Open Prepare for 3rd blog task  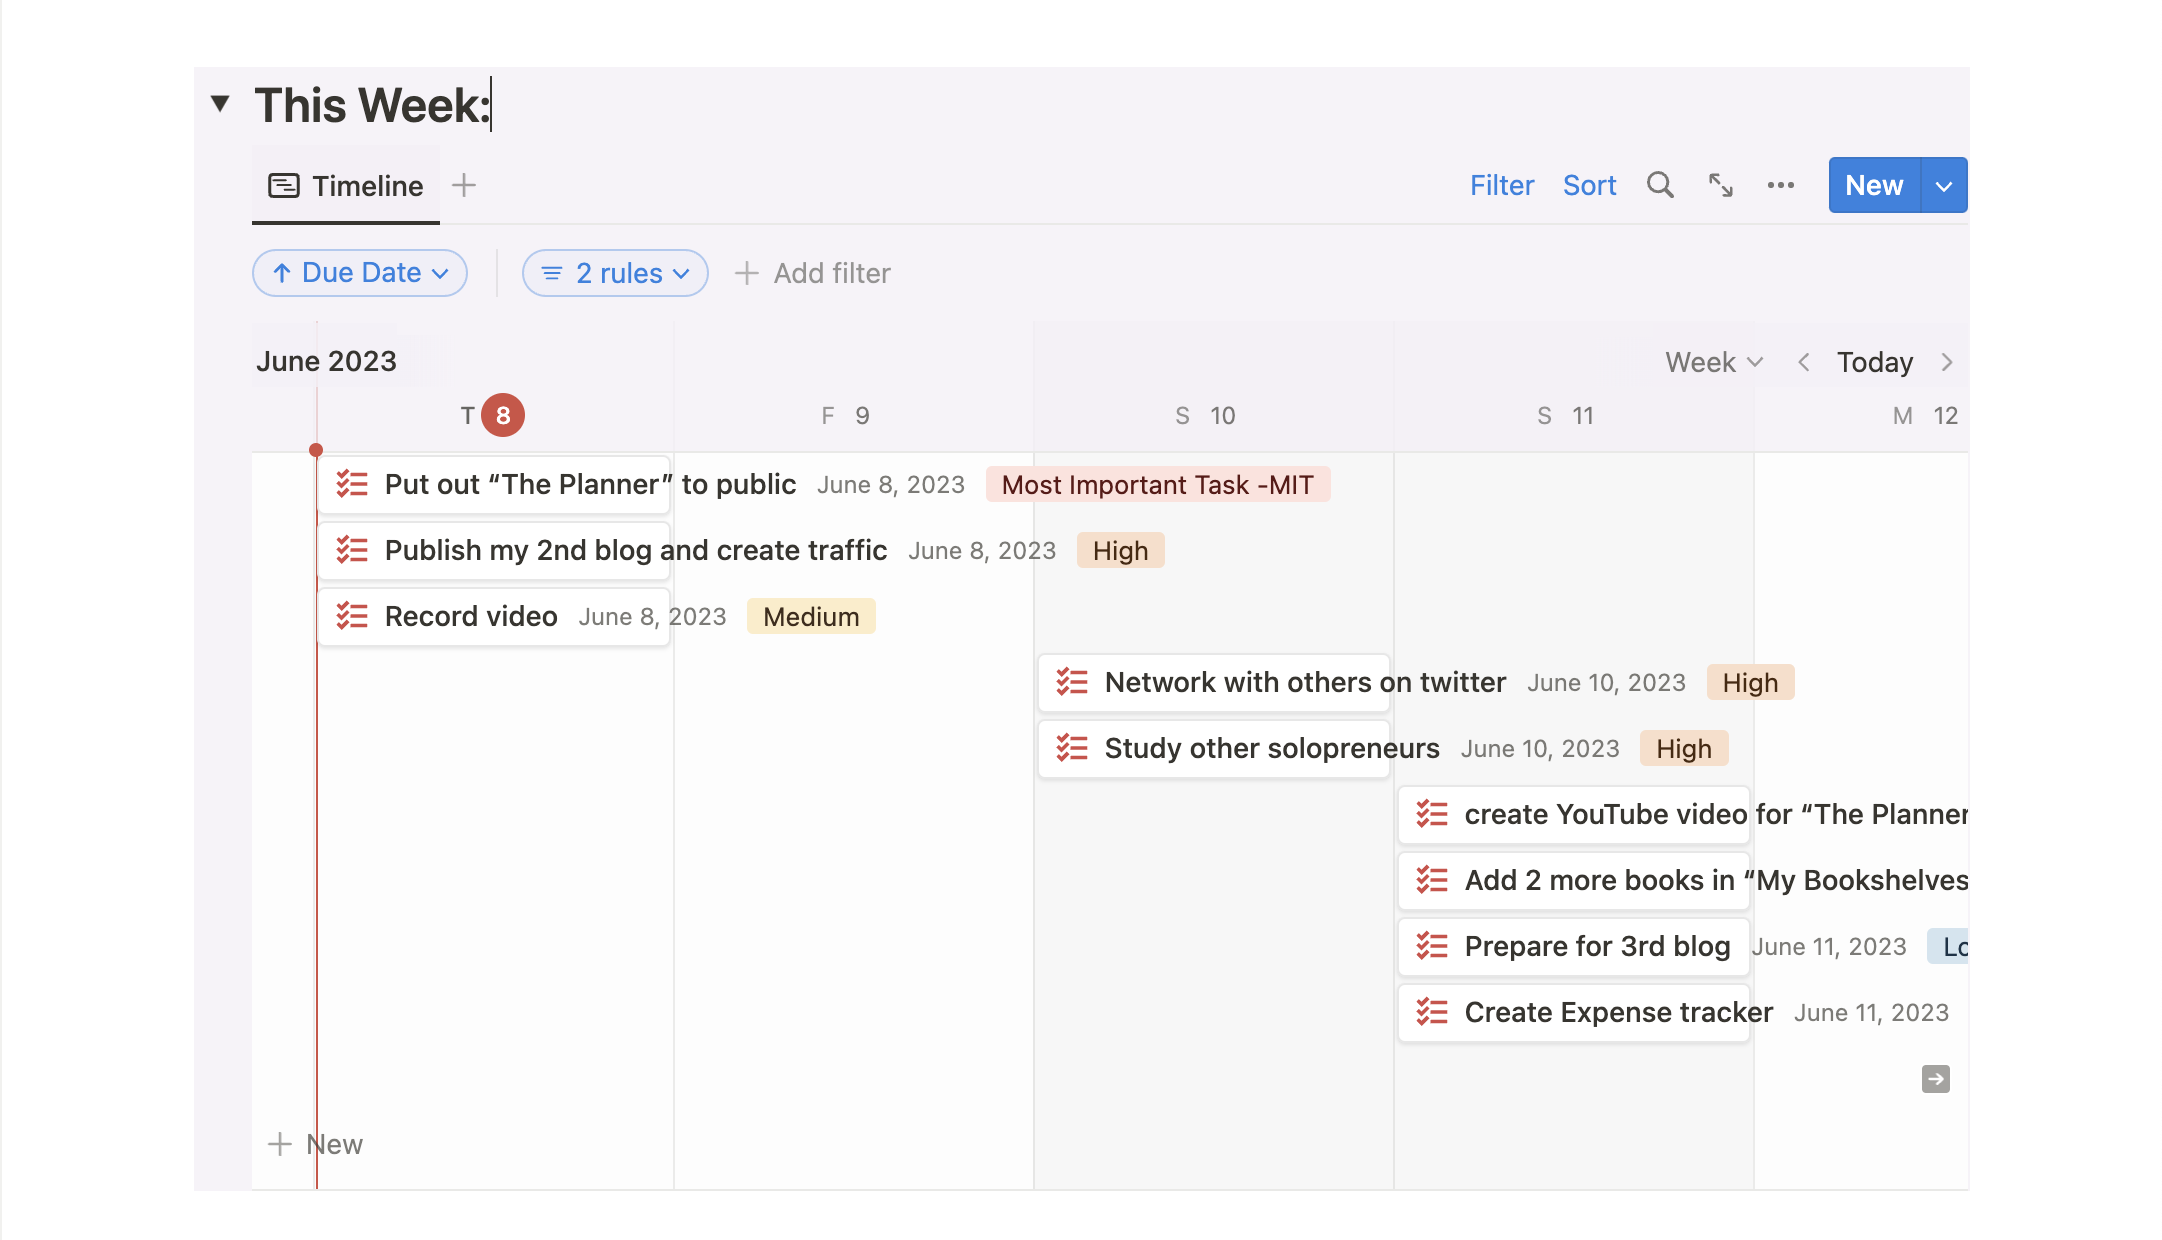(x=1574, y=946)
